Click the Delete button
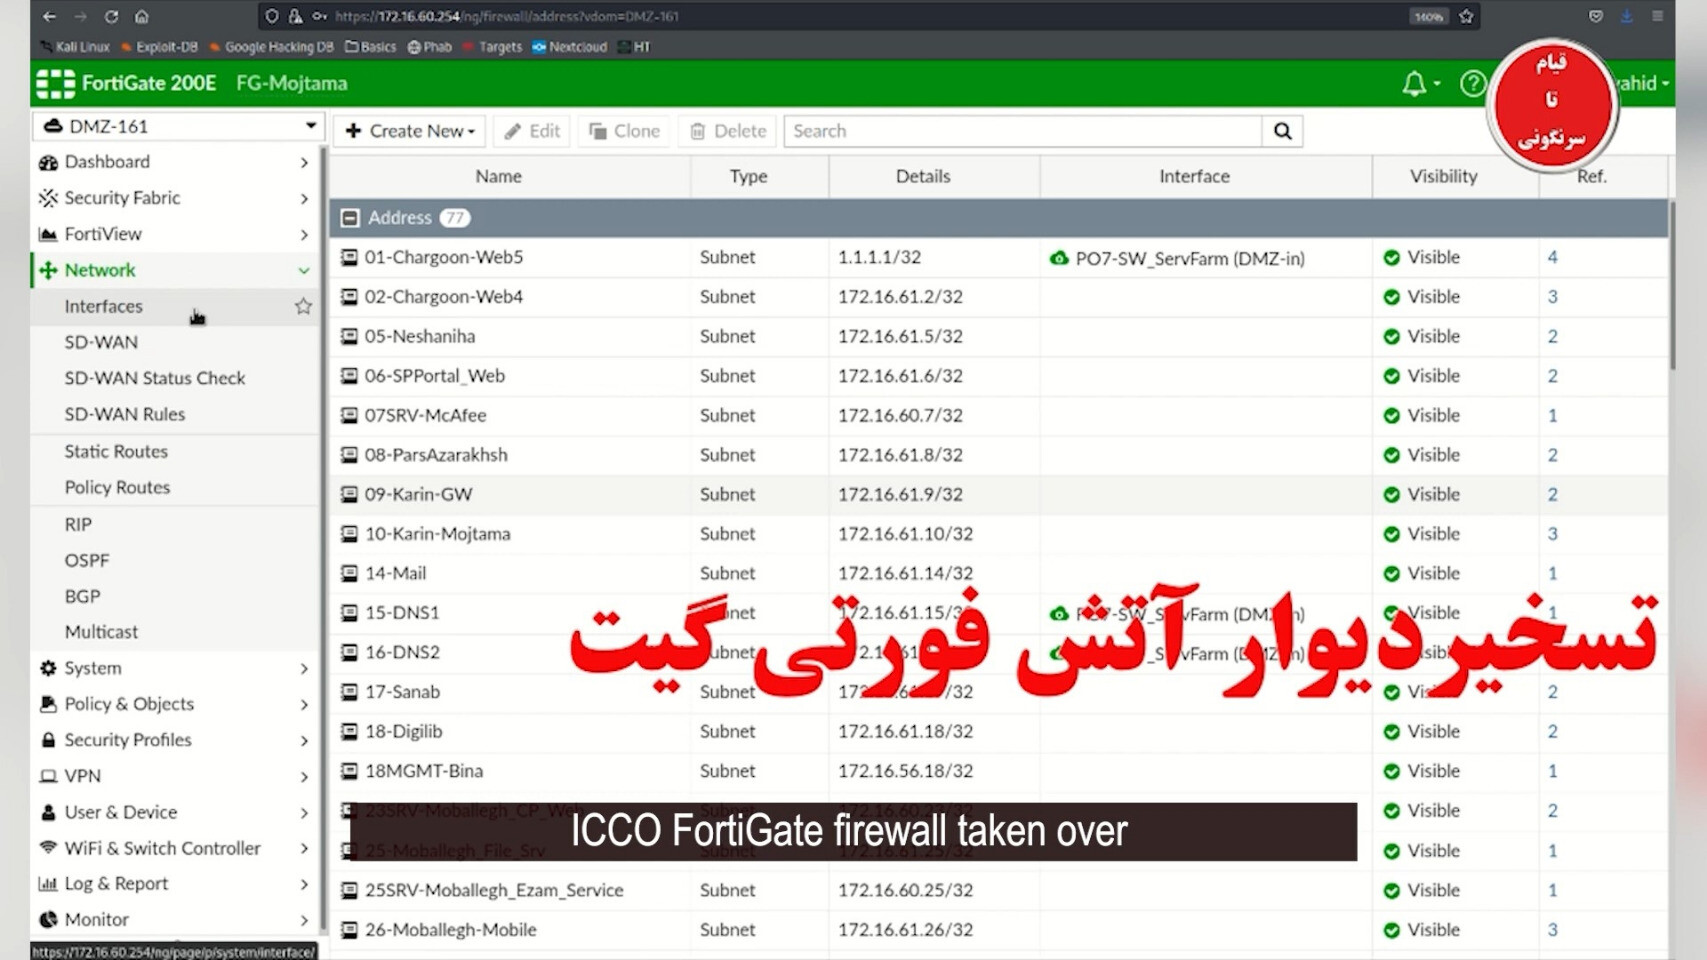 [728, 131]
